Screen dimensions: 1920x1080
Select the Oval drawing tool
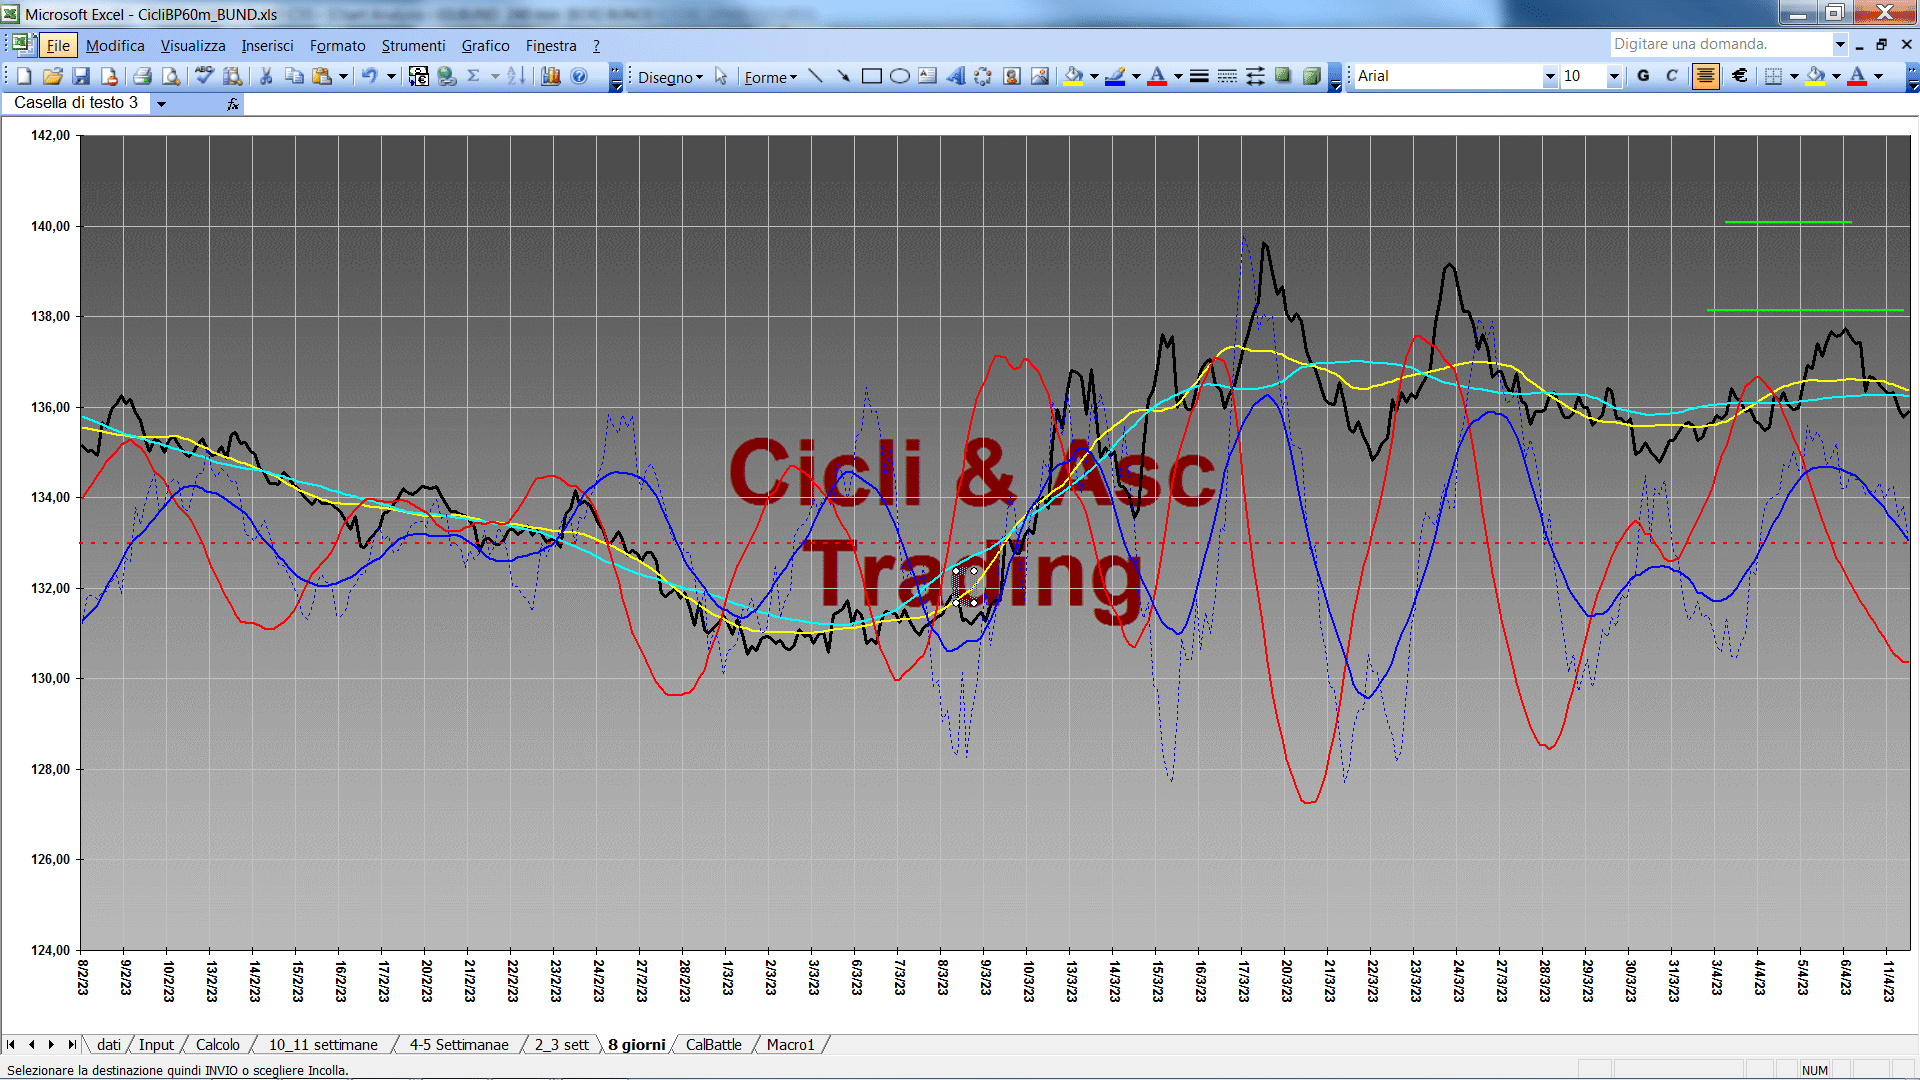(899, 76)
